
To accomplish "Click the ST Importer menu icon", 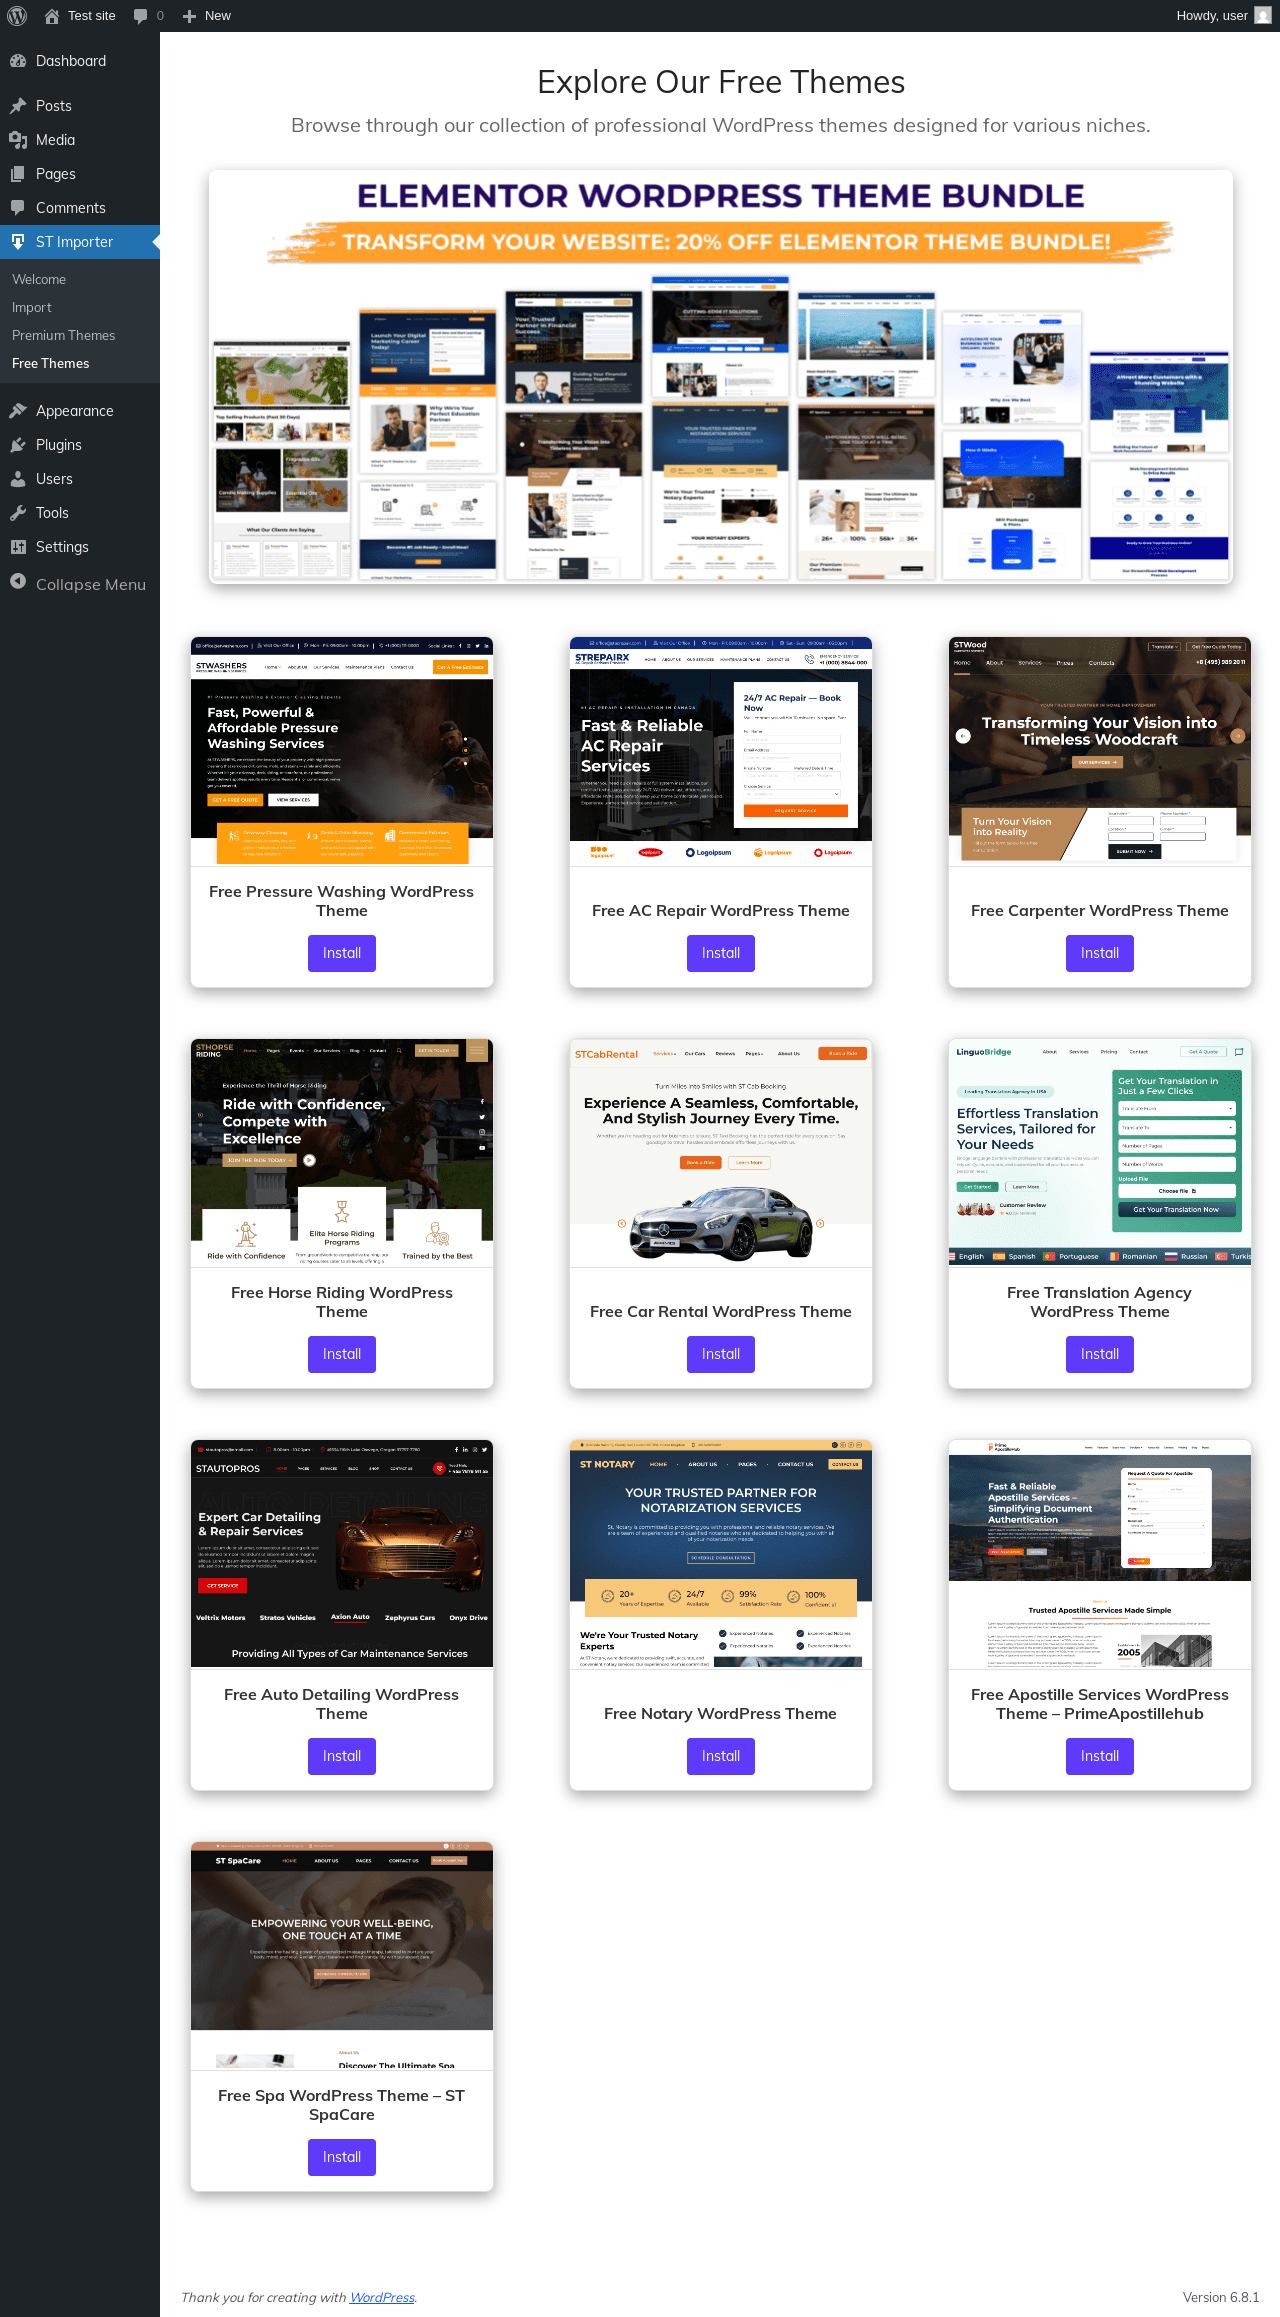I will point(18,242).
